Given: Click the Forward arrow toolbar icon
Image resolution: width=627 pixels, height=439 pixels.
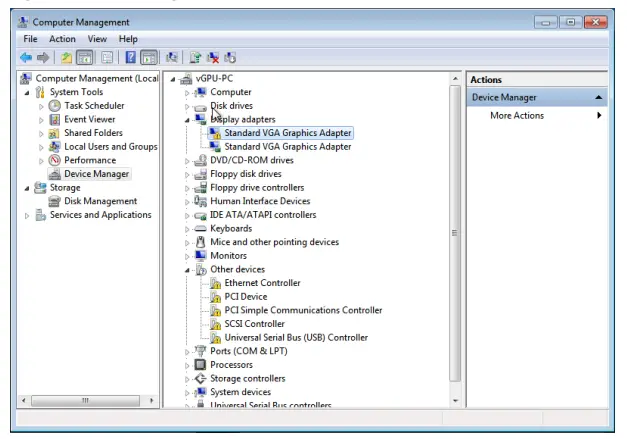Looking at the screenshot, I should (43, 58).
